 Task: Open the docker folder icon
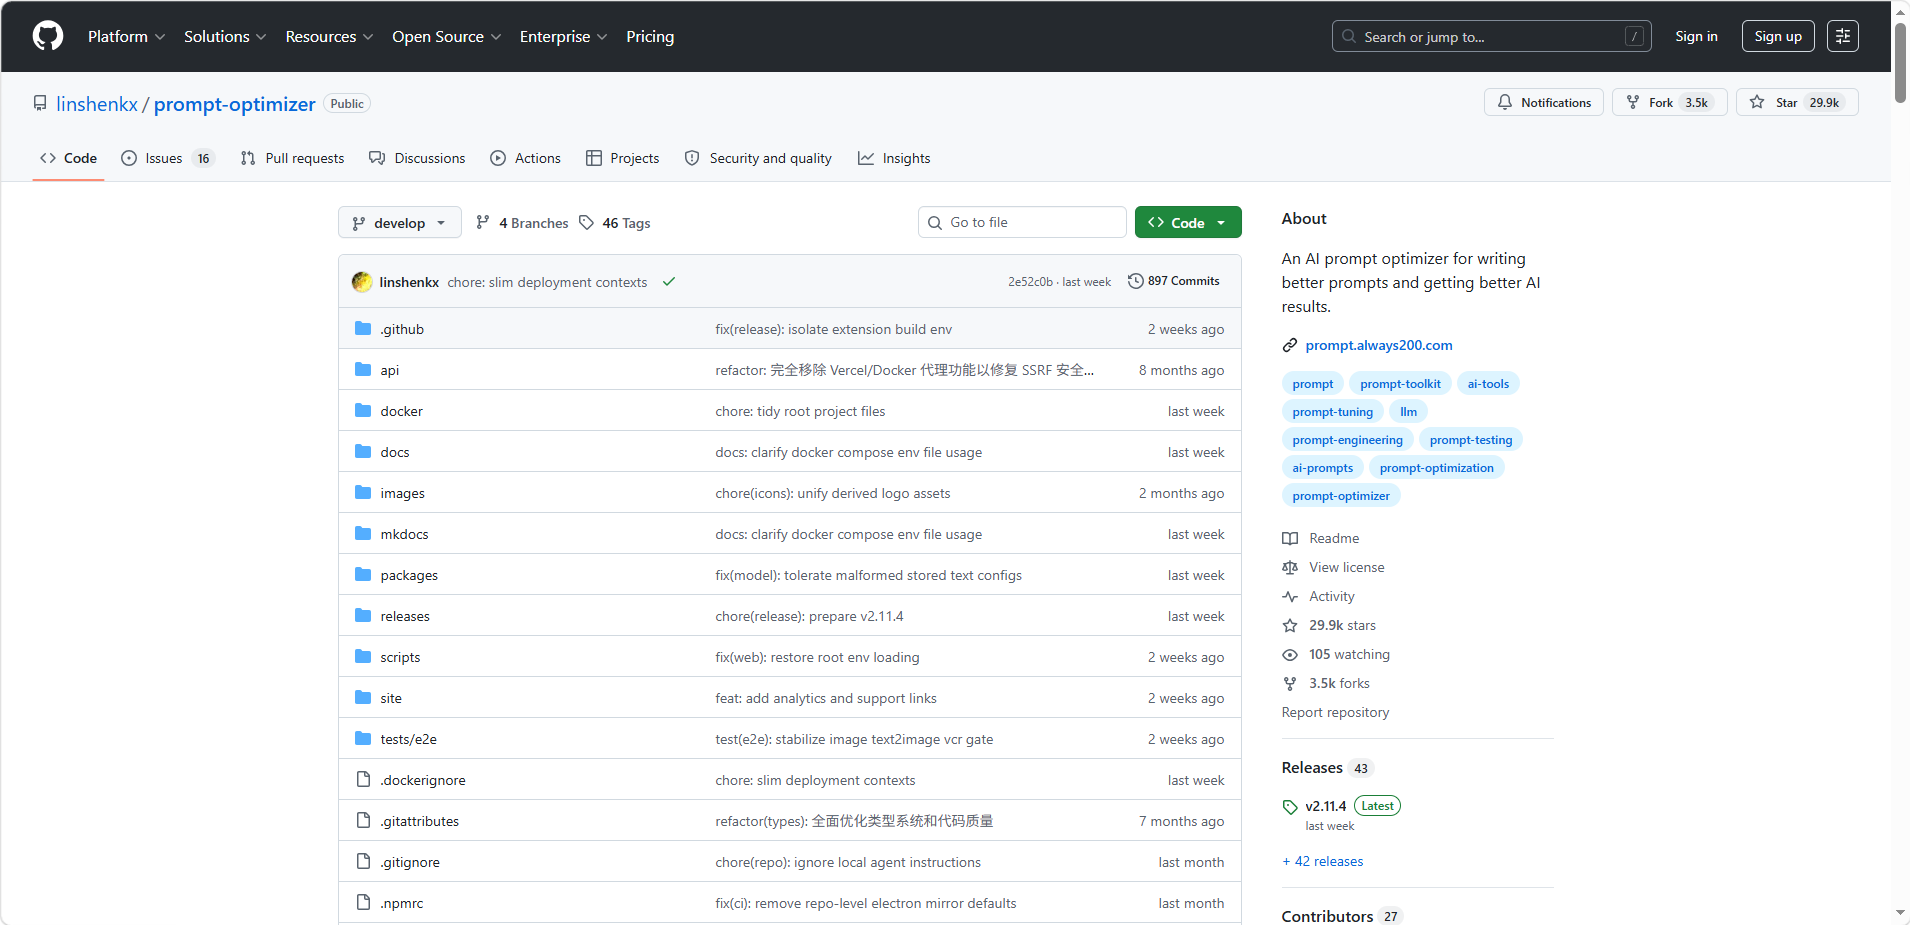[x=363, y=410]
